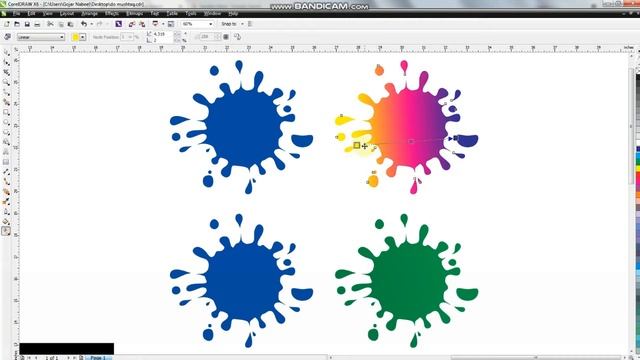
Task: Pick yellow from the right color palette
Action: pyautogui.click(x=638, y=169)
